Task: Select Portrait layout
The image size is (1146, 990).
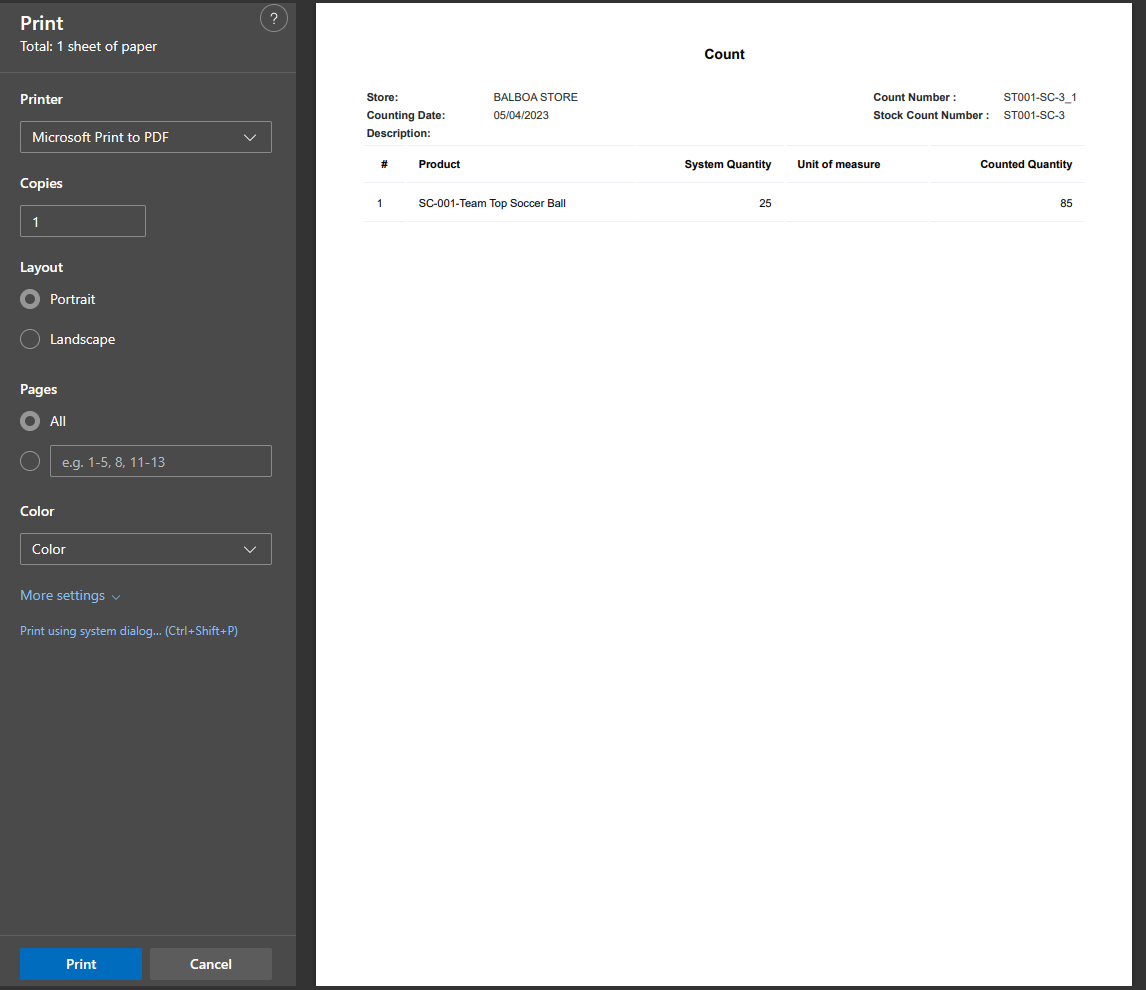Action: pyautogui.click(x=30, y=299)
